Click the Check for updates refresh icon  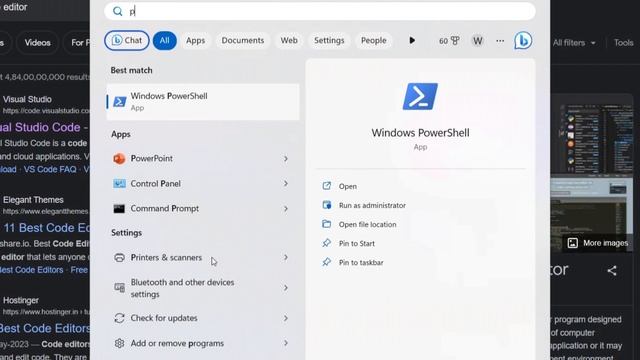click(x=119, y=318)
